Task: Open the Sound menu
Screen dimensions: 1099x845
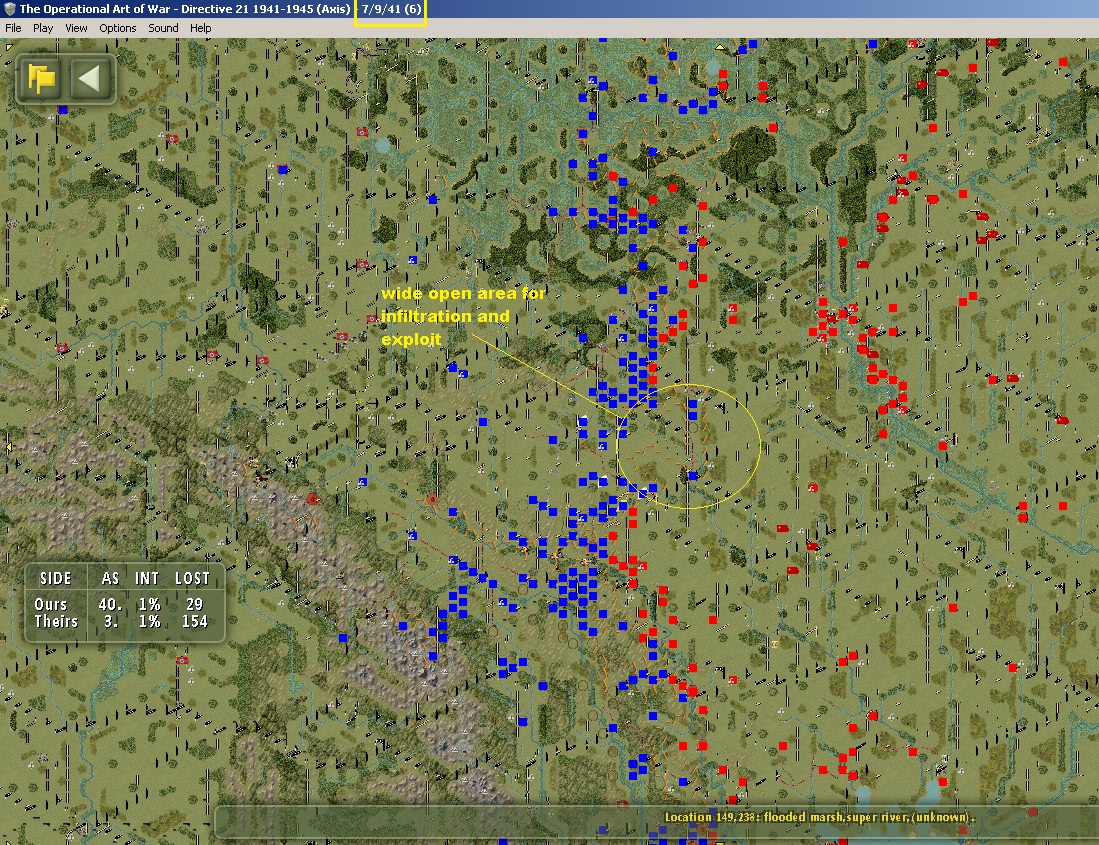Action: click(x=163, y=28)
